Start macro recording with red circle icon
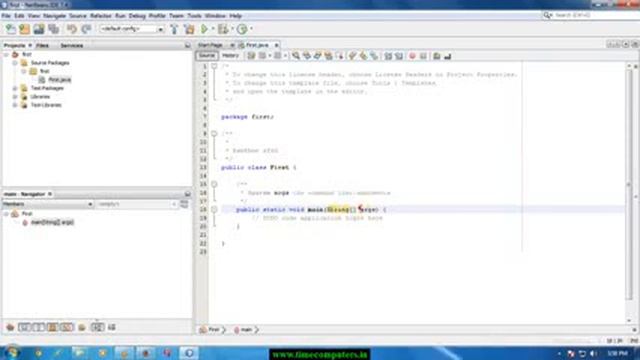Image resolution: width=640 pixels, height=360 pixels. pyautogui.click(x=412, y=56)
